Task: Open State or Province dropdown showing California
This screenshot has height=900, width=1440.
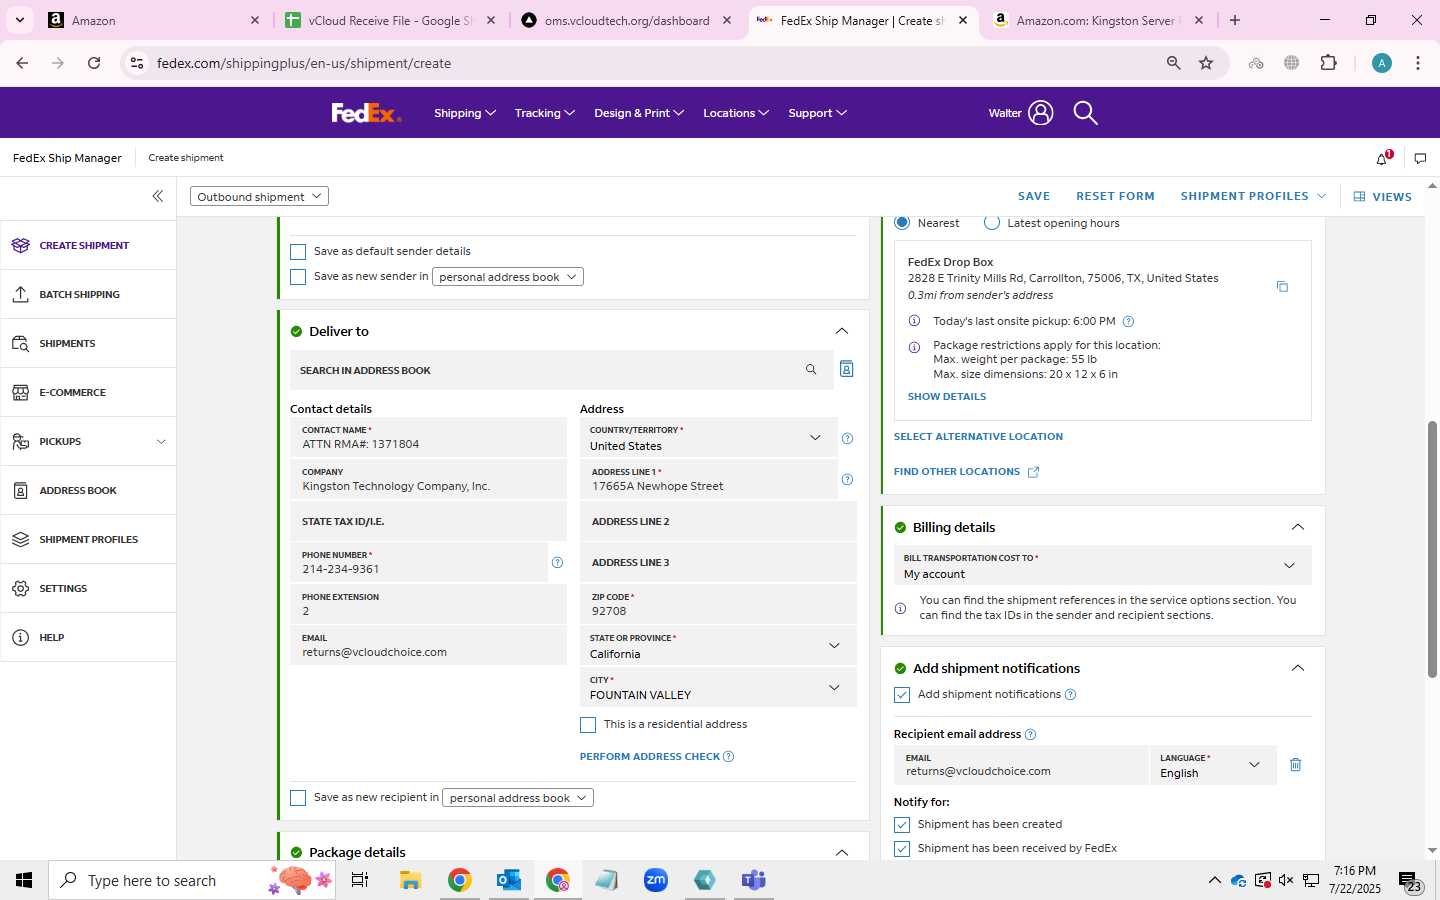Action: click(x=718, y=646)
